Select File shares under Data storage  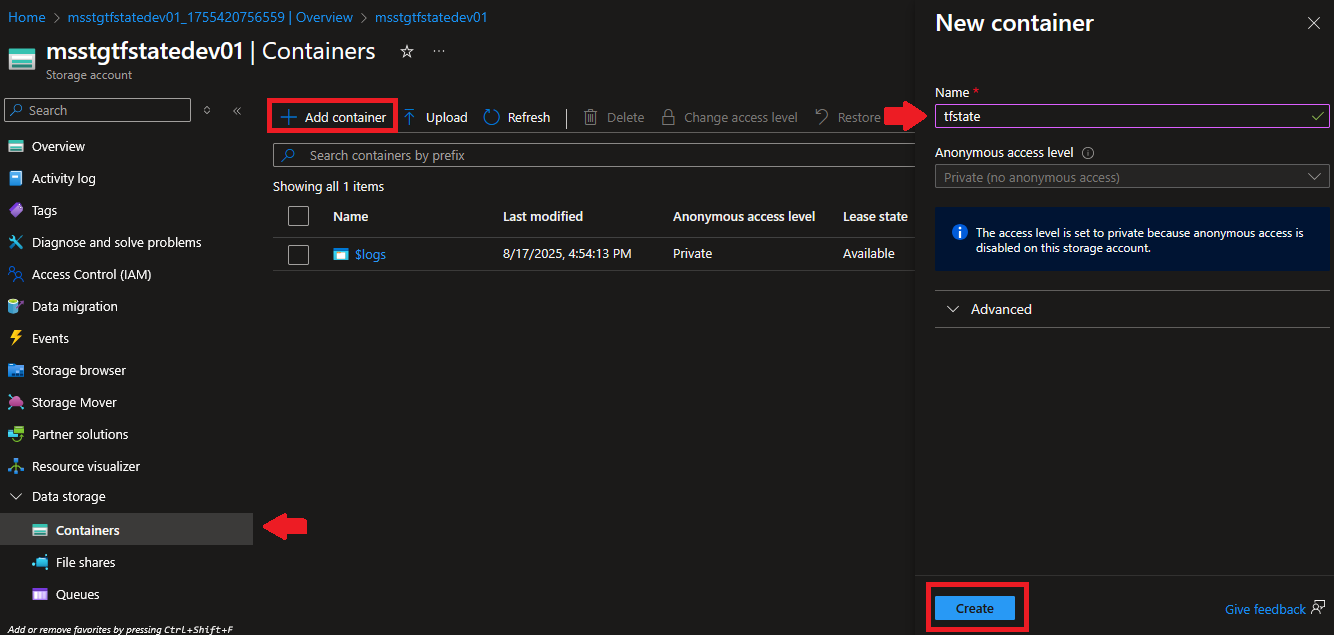pos(85,562)
